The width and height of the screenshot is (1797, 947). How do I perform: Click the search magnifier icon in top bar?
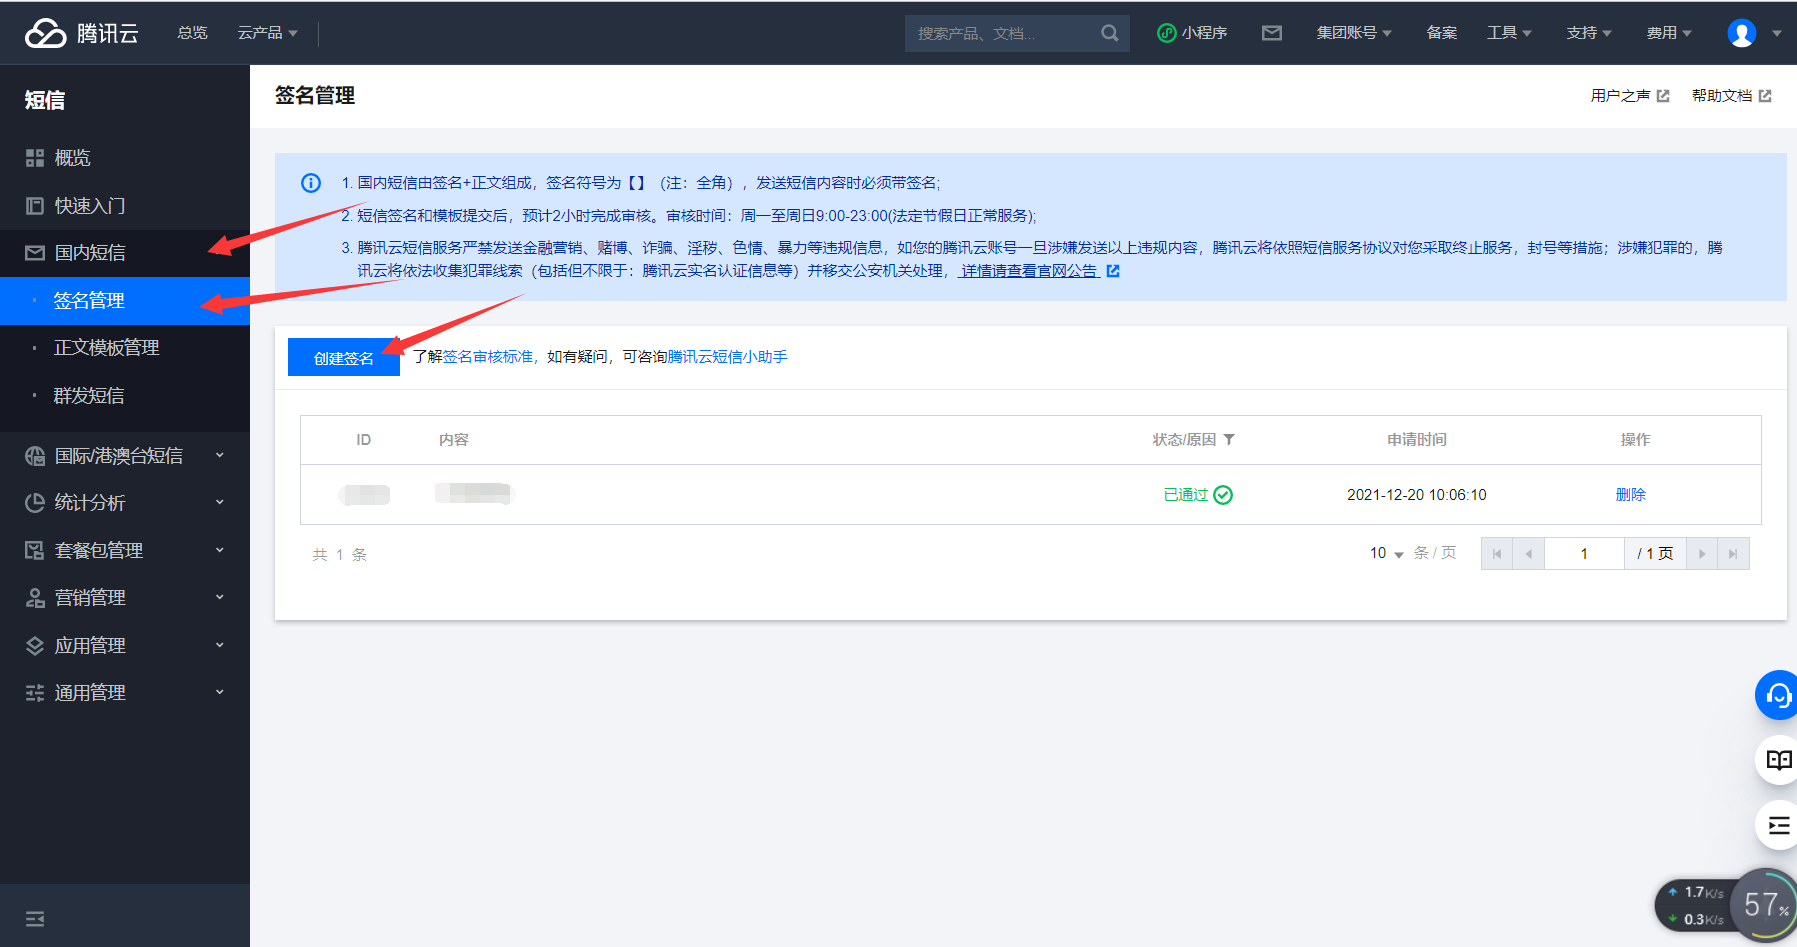click(1109, 32)
